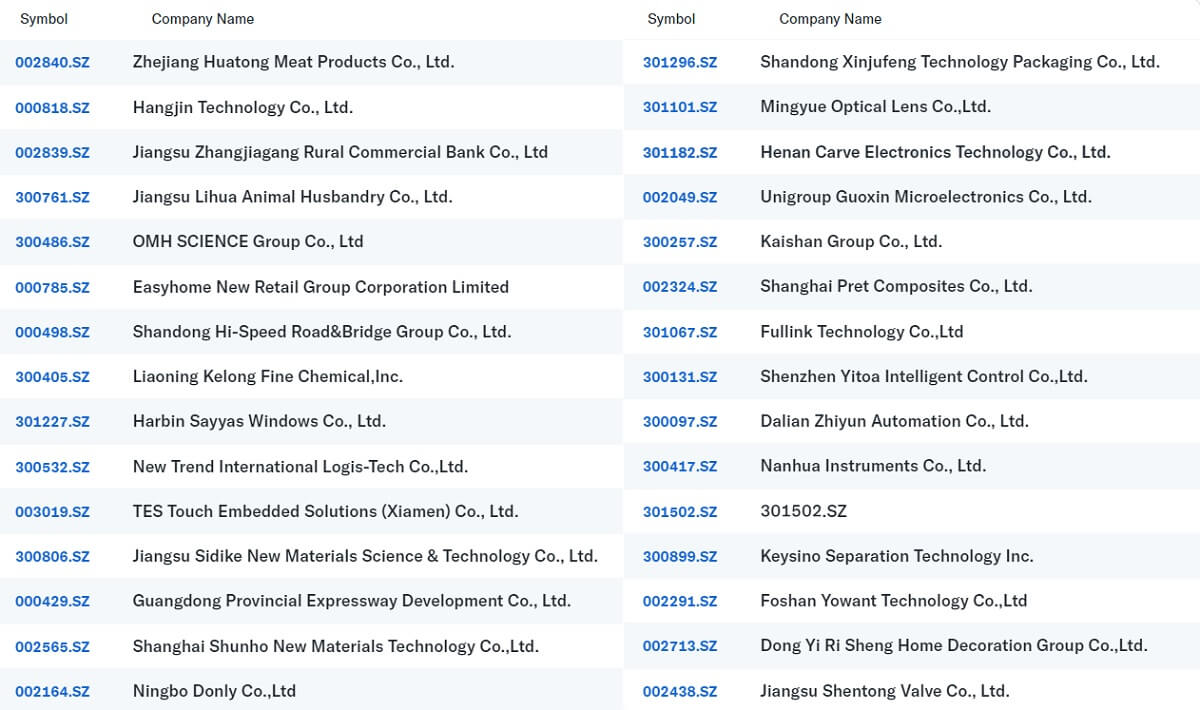Click Guangdong Provincial Expressway Development name

[x=352, y=601]
